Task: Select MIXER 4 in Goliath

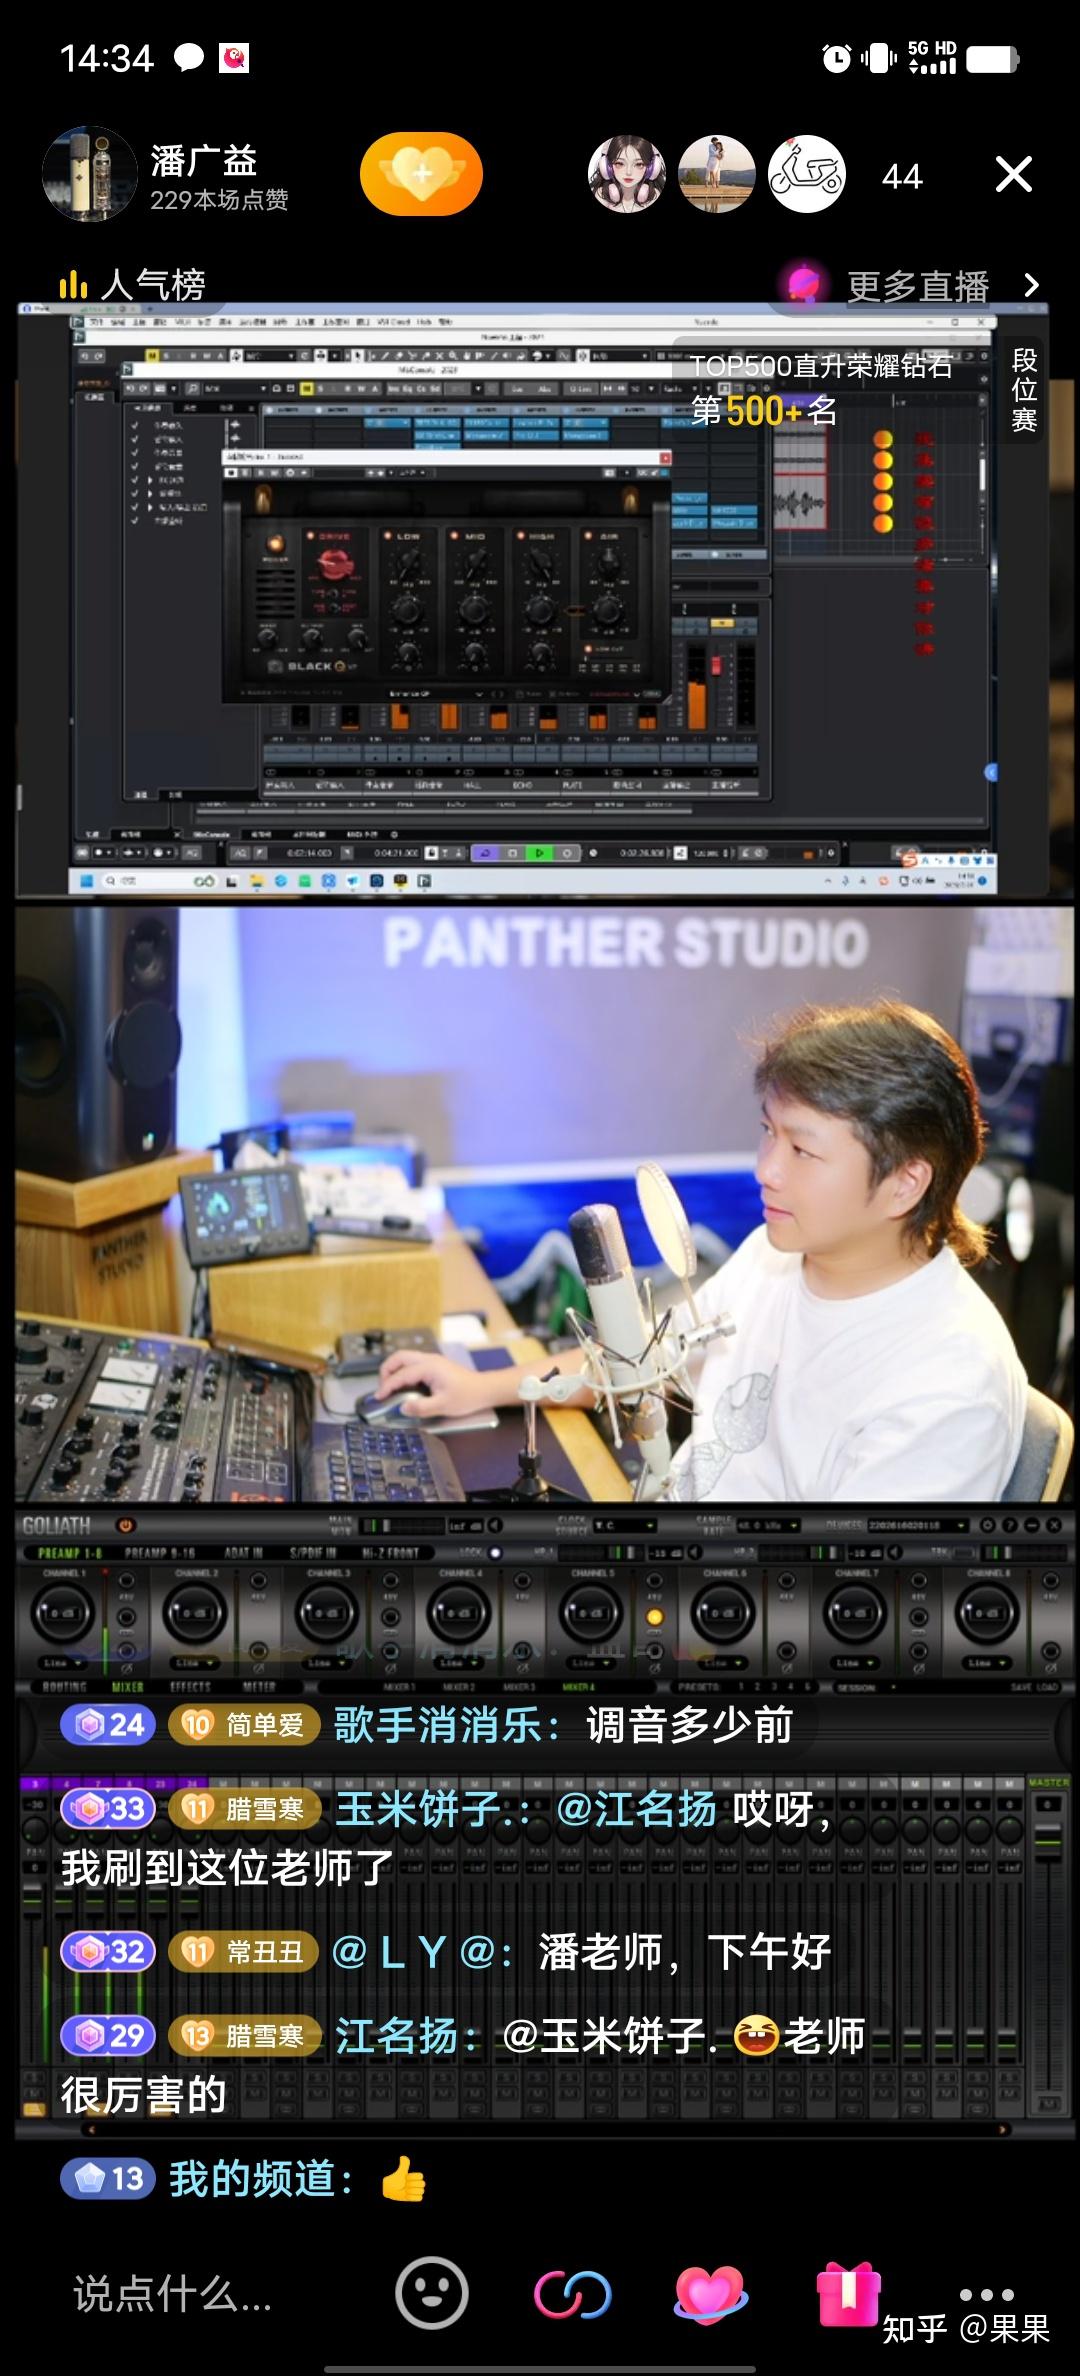Action: (578, 1687)
